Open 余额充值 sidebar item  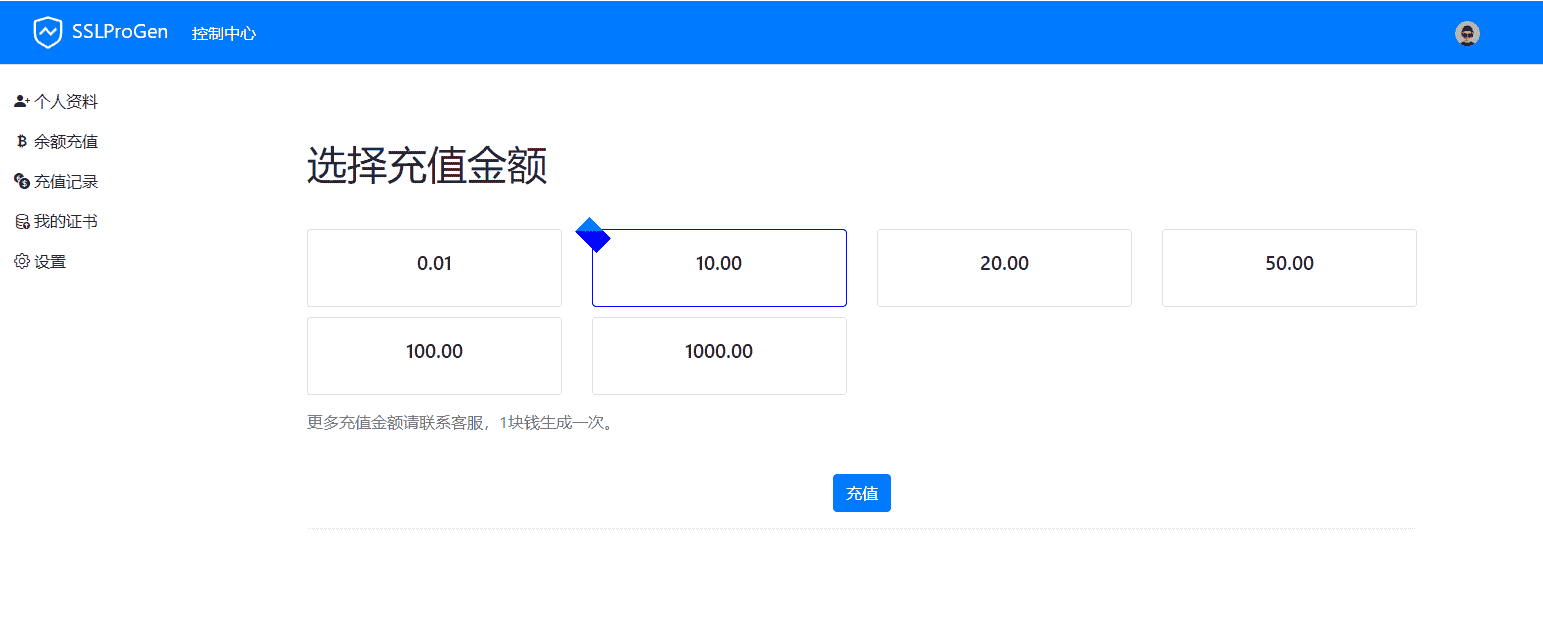[x=66, y=142]
